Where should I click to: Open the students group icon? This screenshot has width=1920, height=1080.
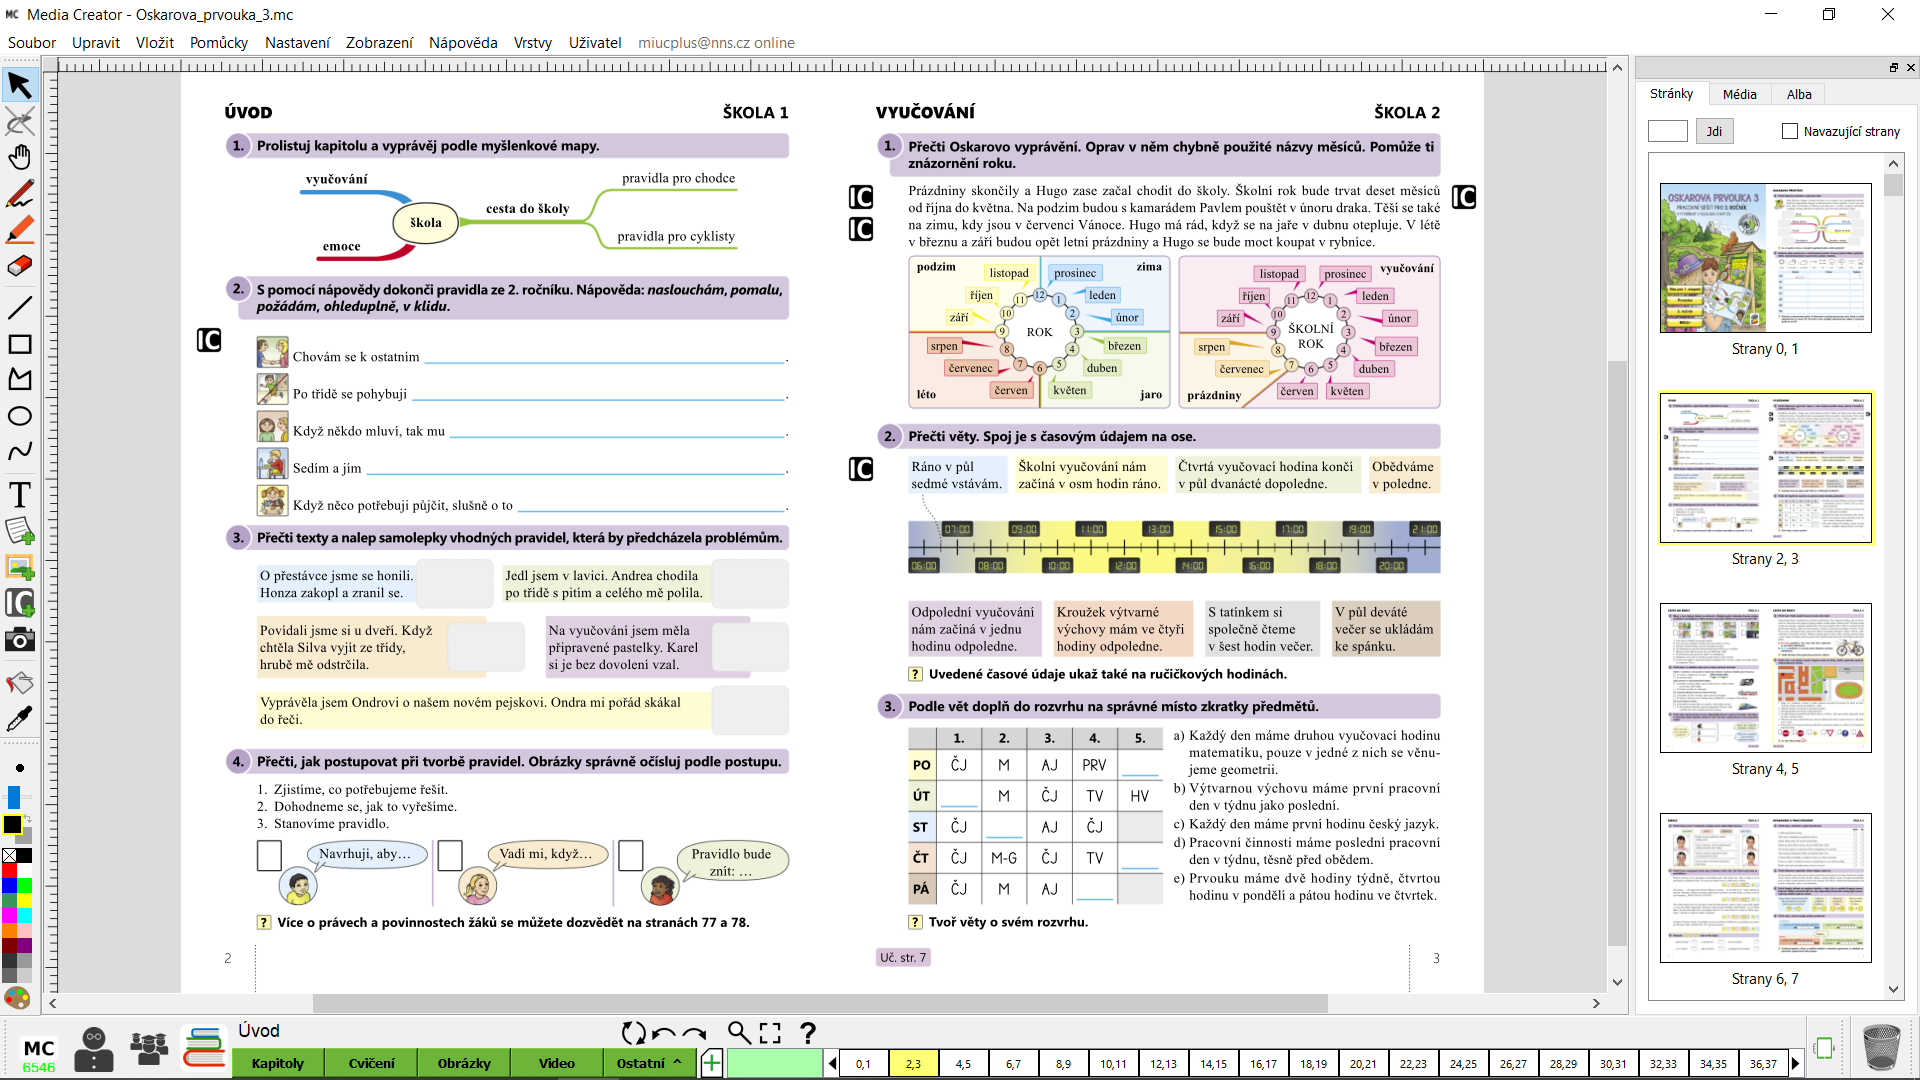tap(149, 1048)
